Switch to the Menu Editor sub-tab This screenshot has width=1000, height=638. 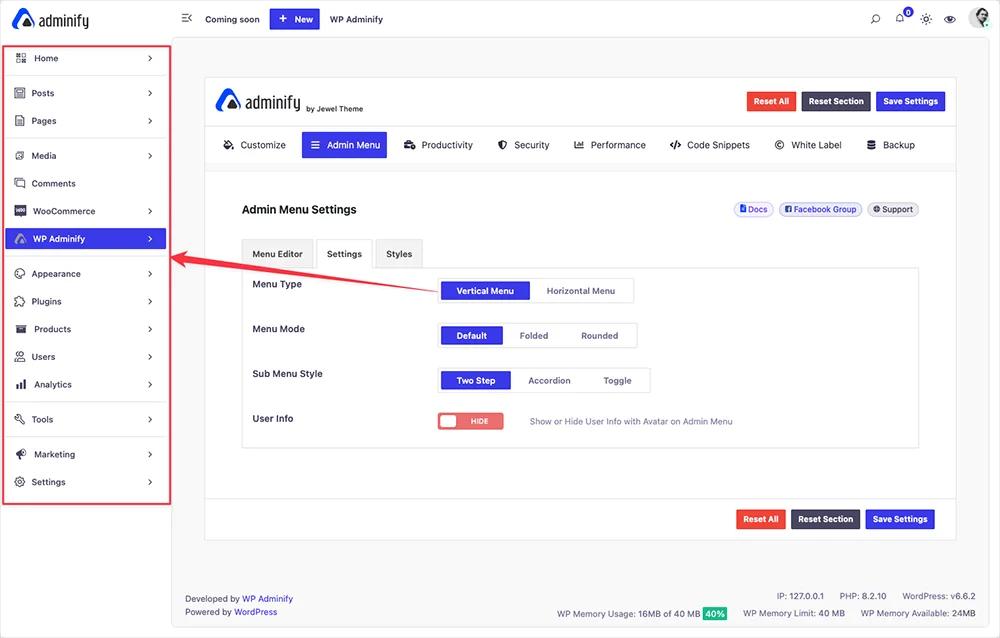(x=277, y=254)
